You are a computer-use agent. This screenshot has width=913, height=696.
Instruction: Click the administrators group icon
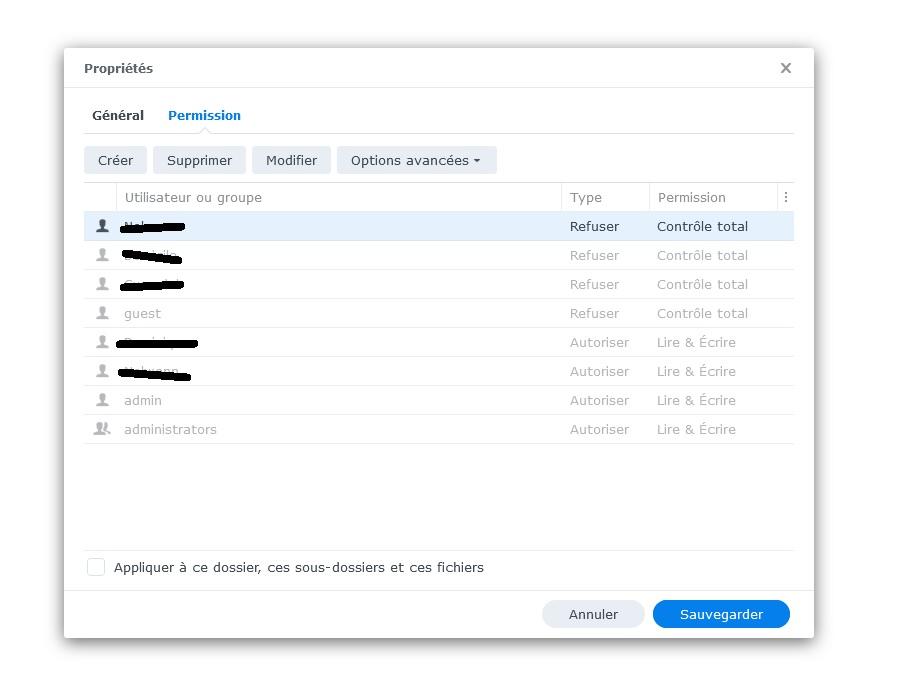[x=102, y=429]
